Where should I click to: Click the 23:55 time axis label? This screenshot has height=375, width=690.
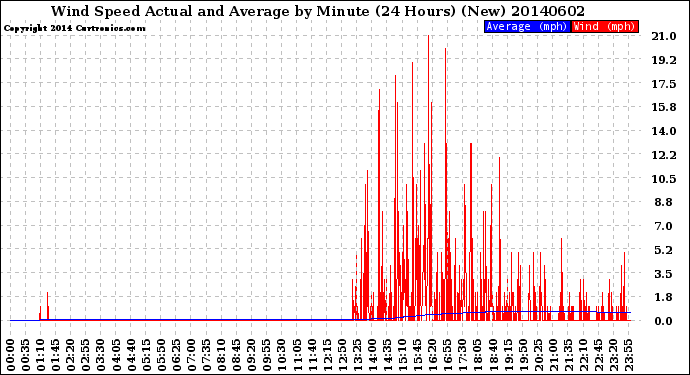[x=629, y=355]
